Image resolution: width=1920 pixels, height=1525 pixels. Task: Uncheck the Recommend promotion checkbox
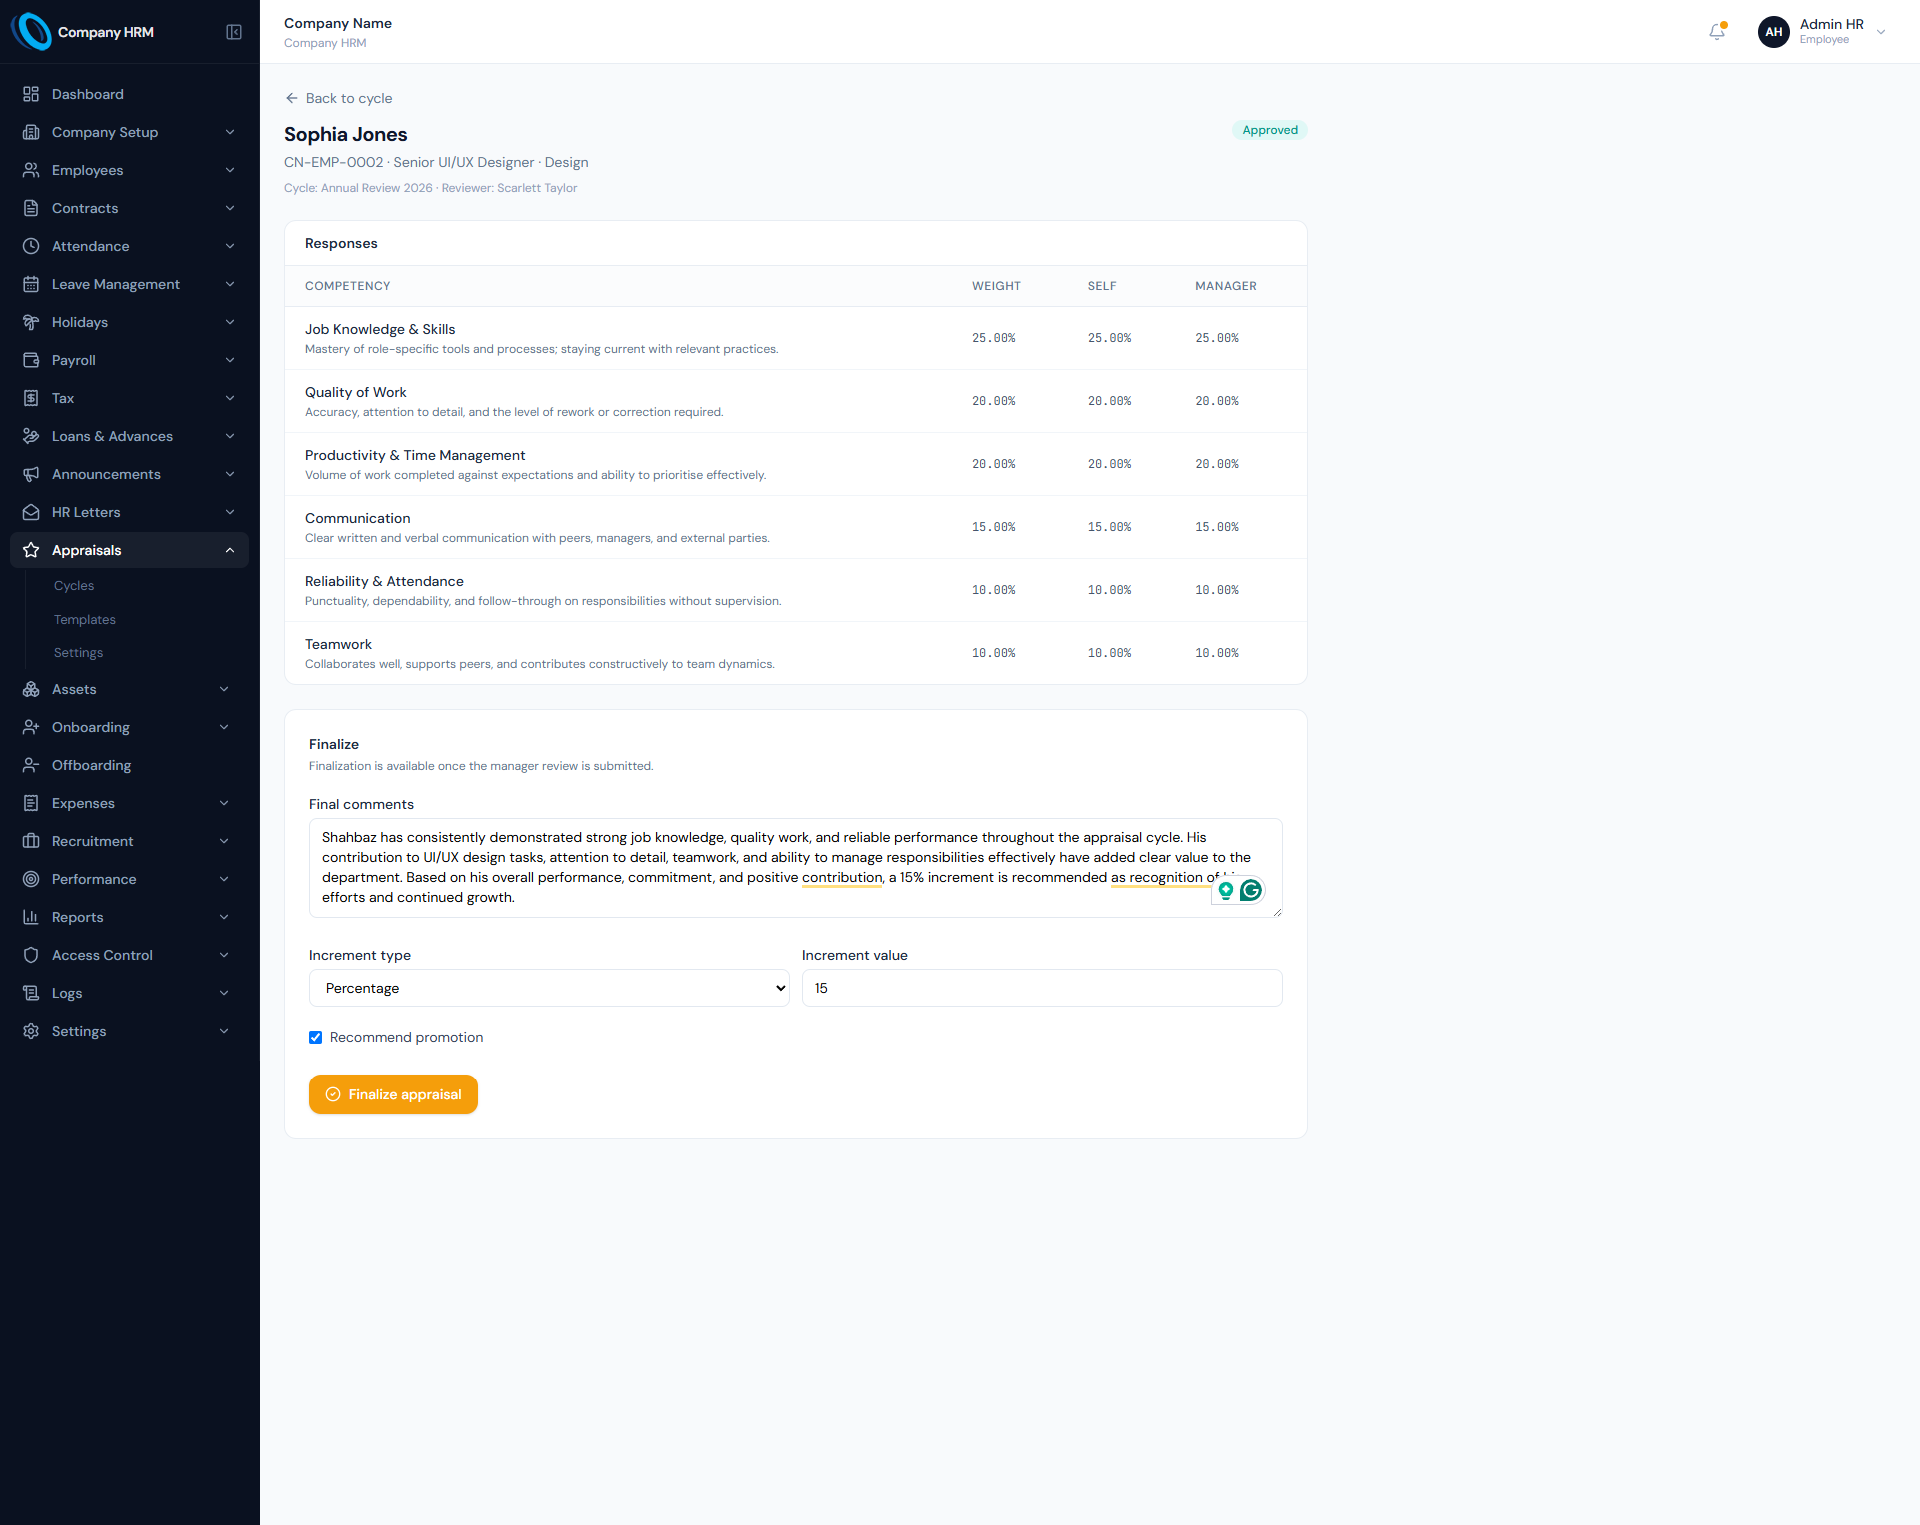(315, 1037)
